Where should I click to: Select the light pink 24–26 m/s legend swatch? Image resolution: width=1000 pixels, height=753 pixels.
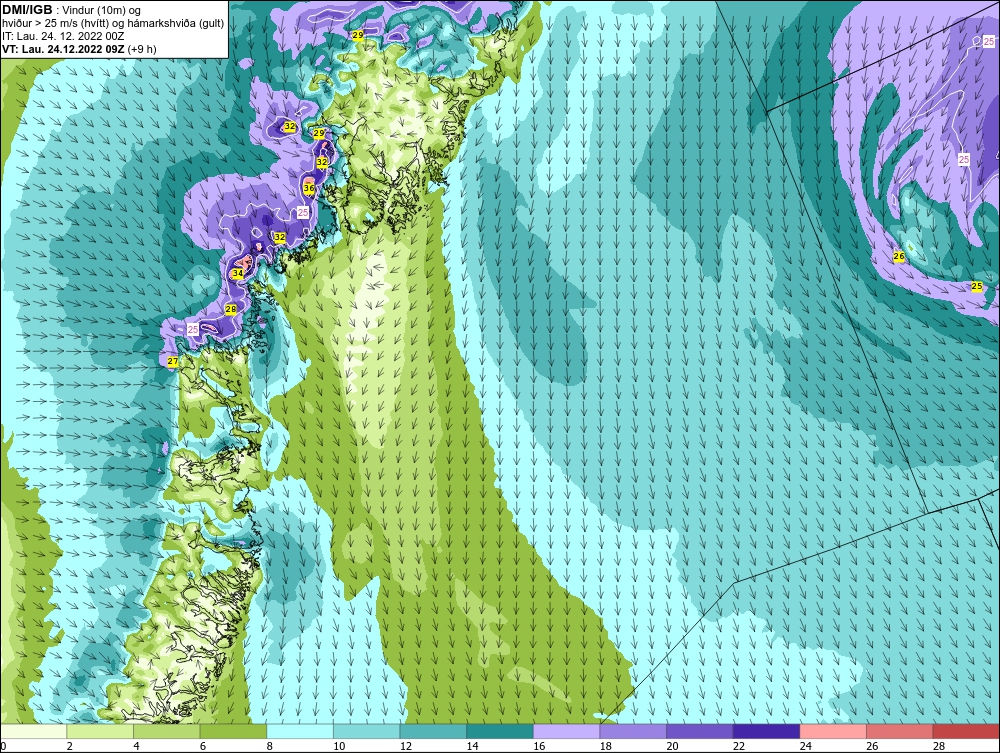pos(833,731)
